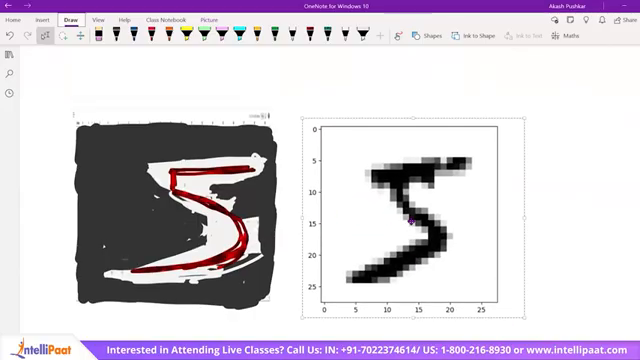
Task: Pick the orange pen
Action: pyautogui.click(x=169, y=34)
